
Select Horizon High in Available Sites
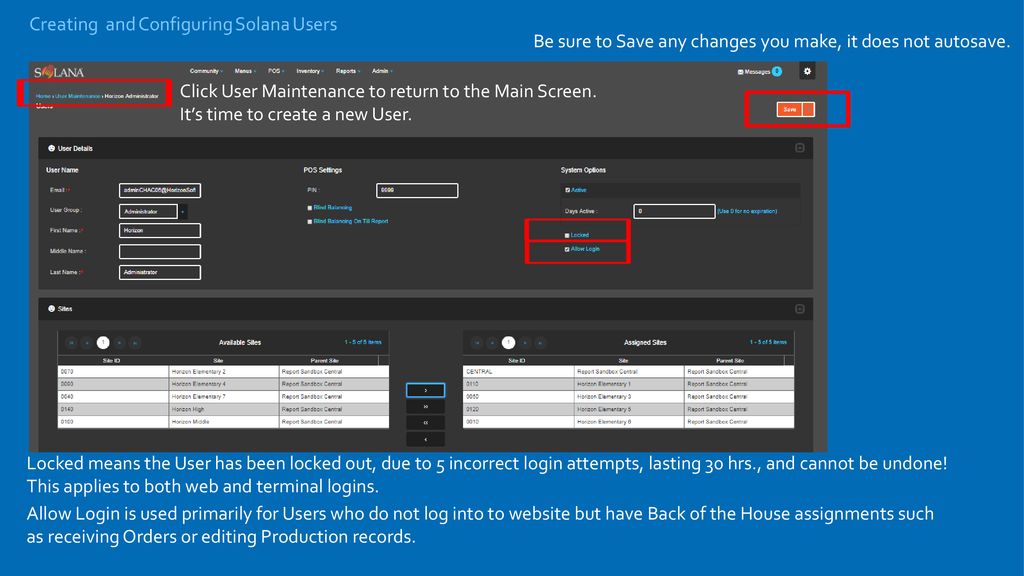pyautogui.click(x=223, y=409)
